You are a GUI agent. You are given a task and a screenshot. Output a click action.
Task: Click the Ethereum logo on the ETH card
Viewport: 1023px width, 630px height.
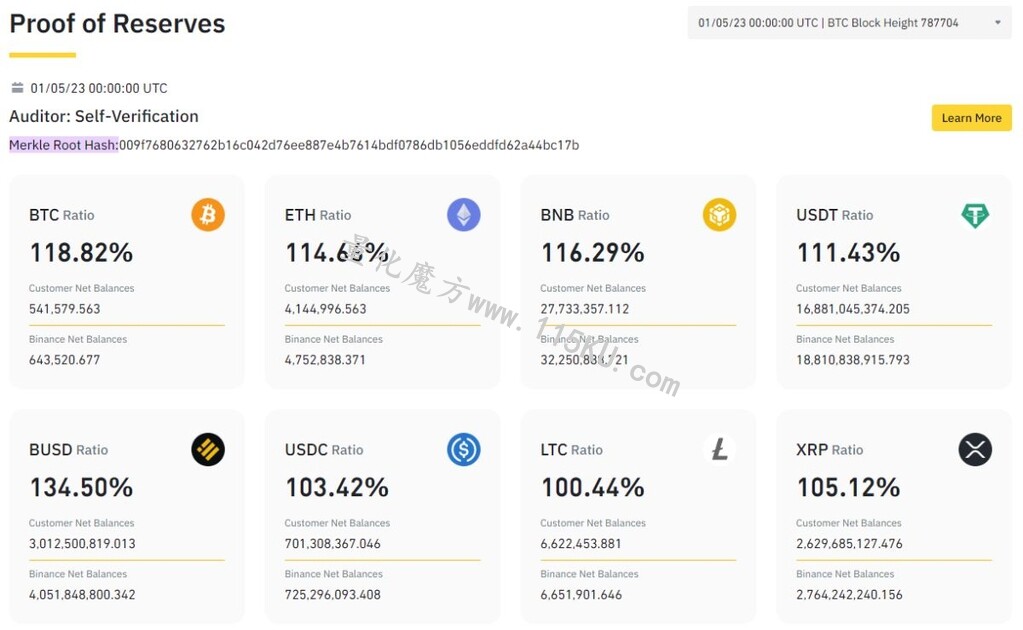click(464, 215)
